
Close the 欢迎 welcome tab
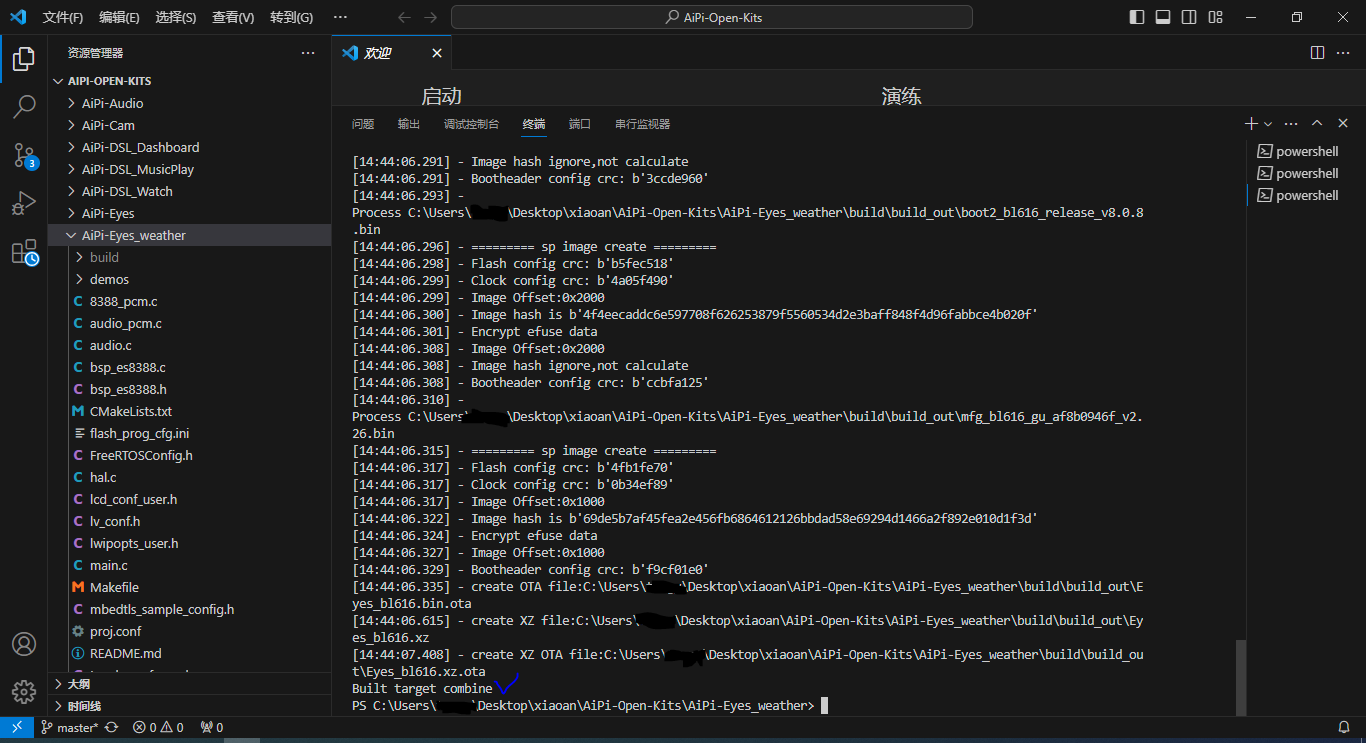coord(437,53)
